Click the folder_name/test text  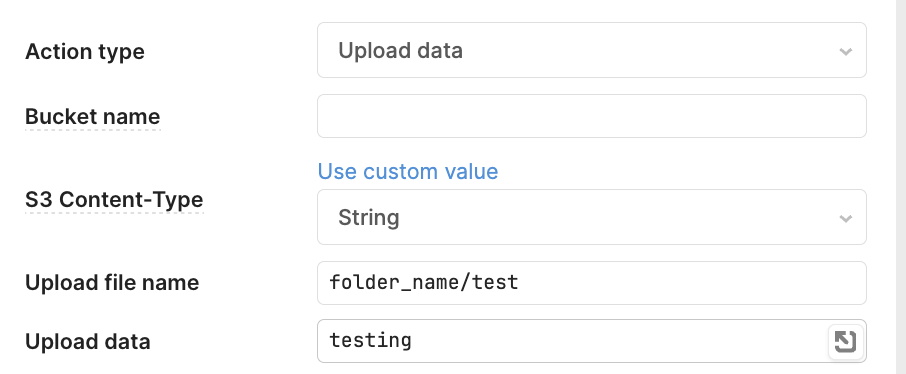click(x=424, y=282)
